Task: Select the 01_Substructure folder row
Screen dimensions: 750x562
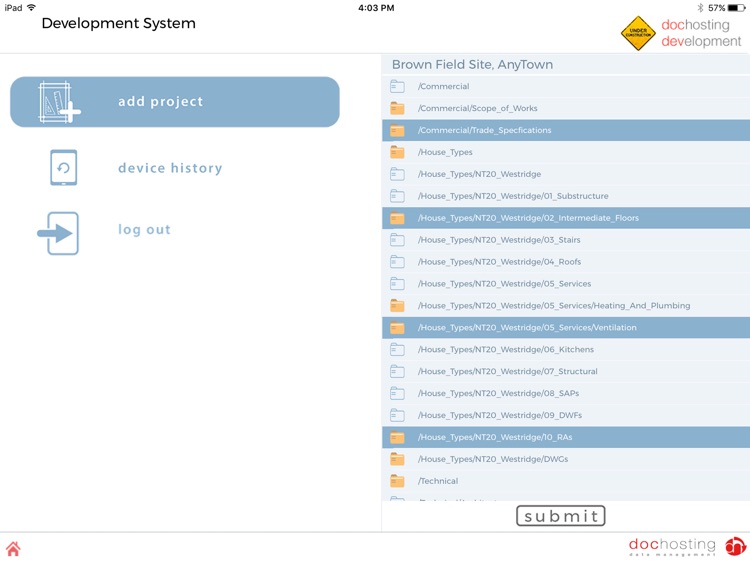Action: pos(566,196)
